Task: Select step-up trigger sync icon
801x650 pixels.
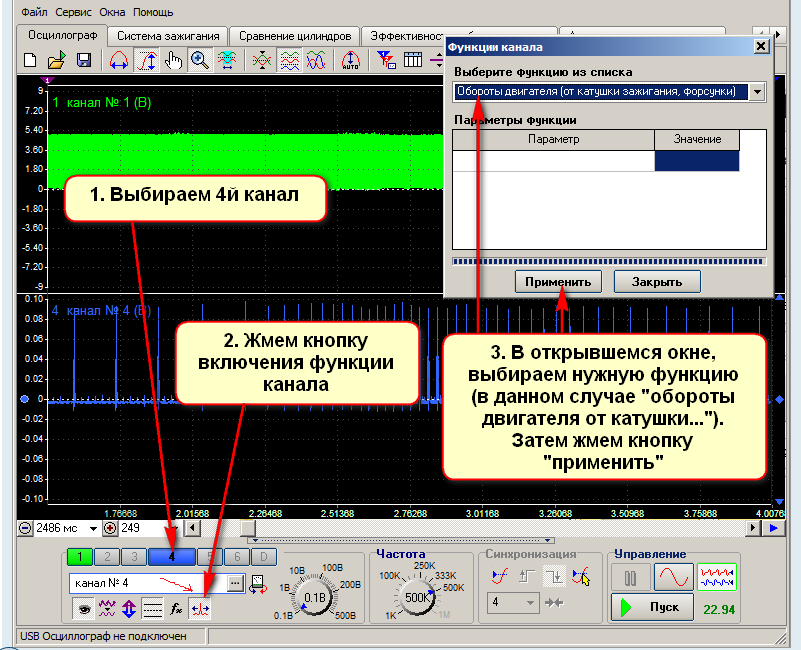Action: pyautogui.click(x=526, y=577)
